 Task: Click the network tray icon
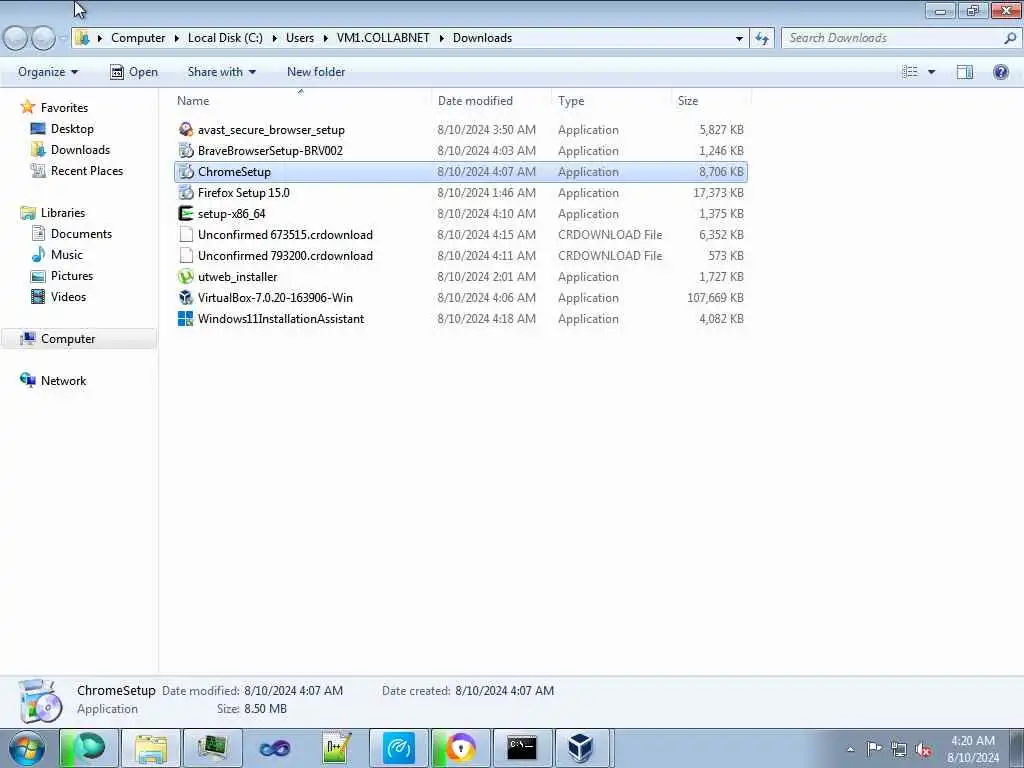tap(899, 749)
